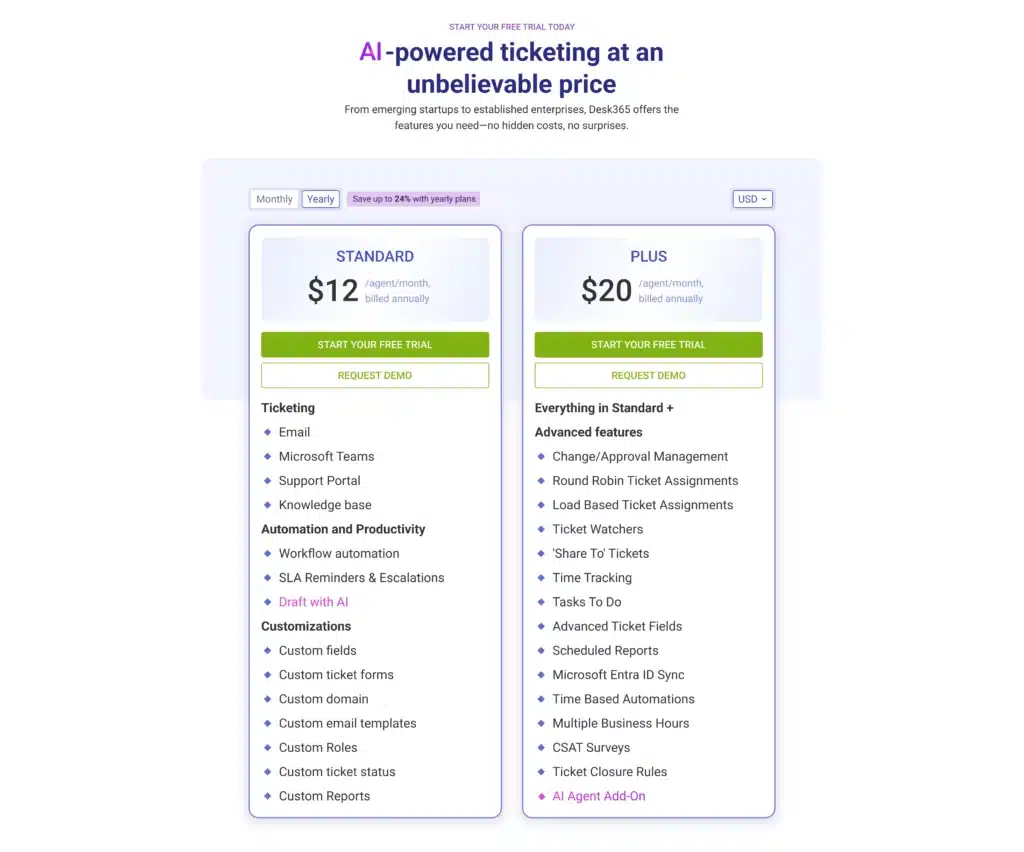This screenshot has height=852, width=1024.
Task: Click diamond bullet beside Scheduled Reports
Action: [541, 650]
